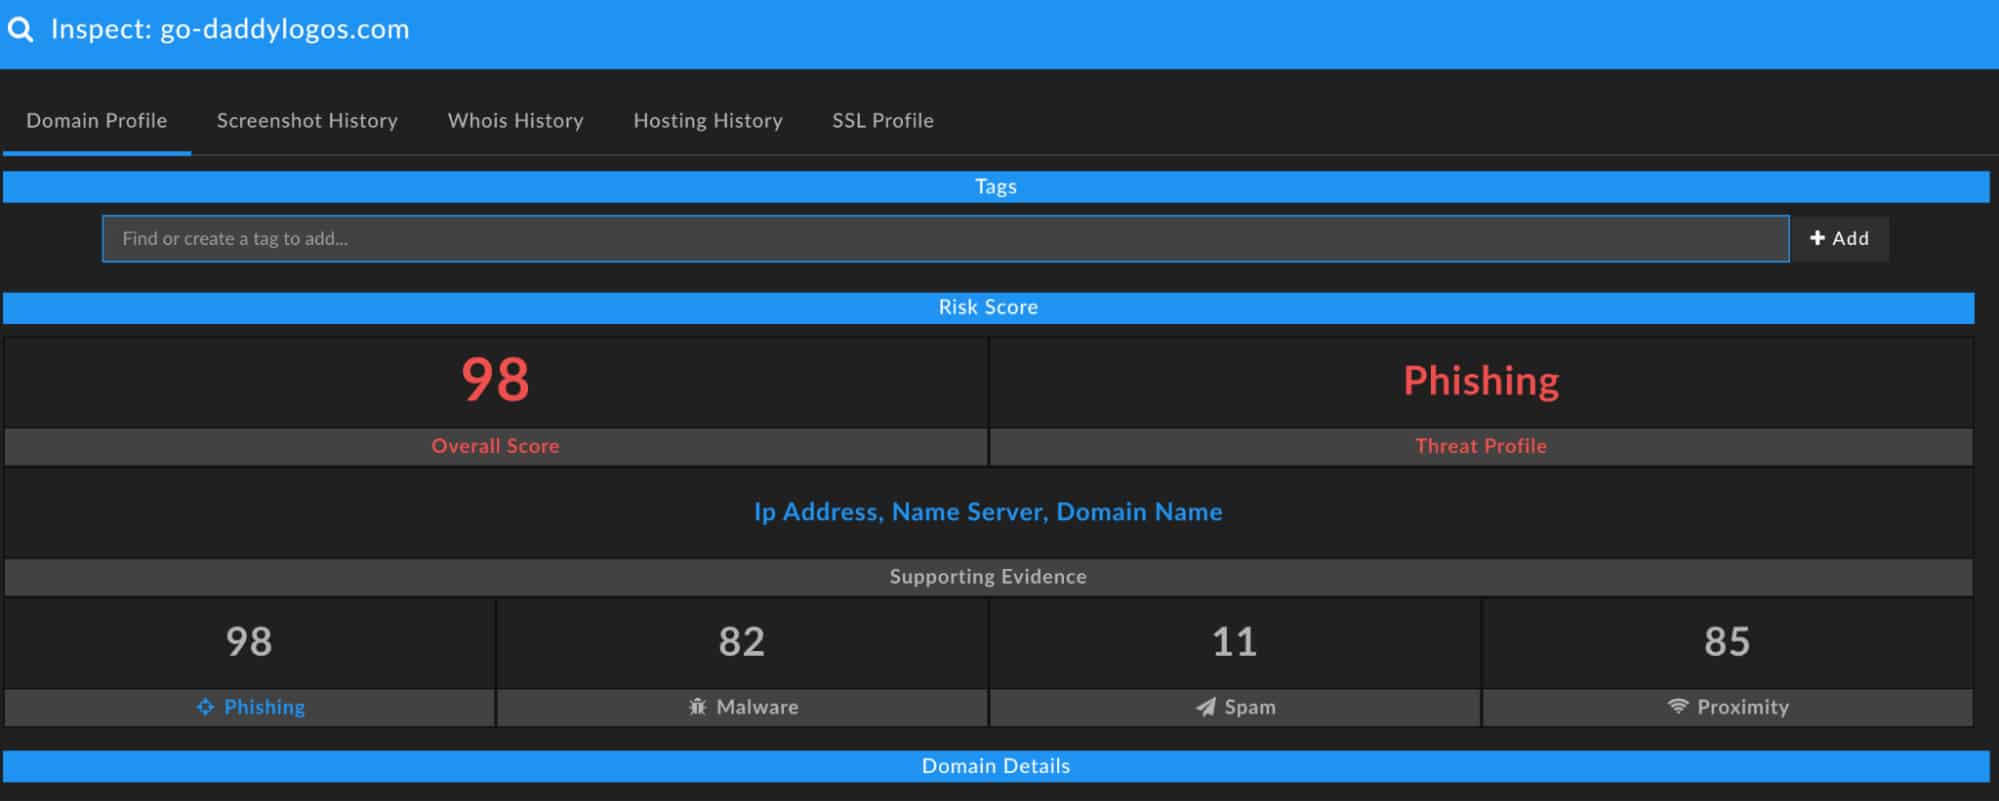Click the gray phishing score value 98
The width and height of the screenshot is (1999, 801).
click(249, 642)
